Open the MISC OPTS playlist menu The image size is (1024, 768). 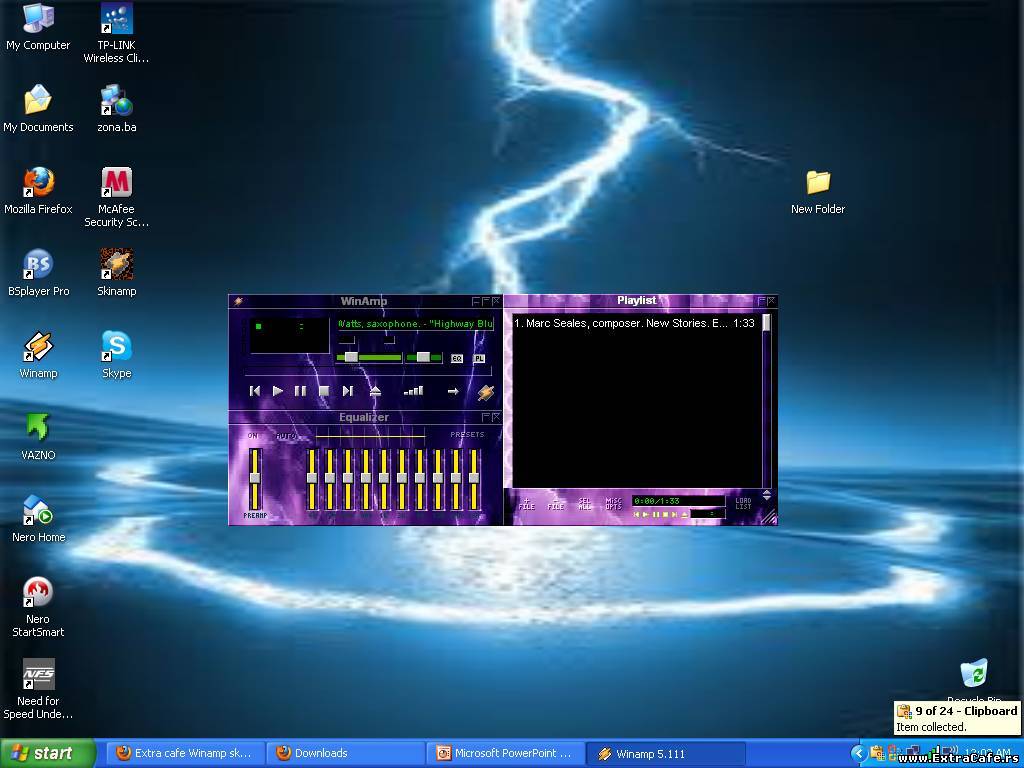613,504
